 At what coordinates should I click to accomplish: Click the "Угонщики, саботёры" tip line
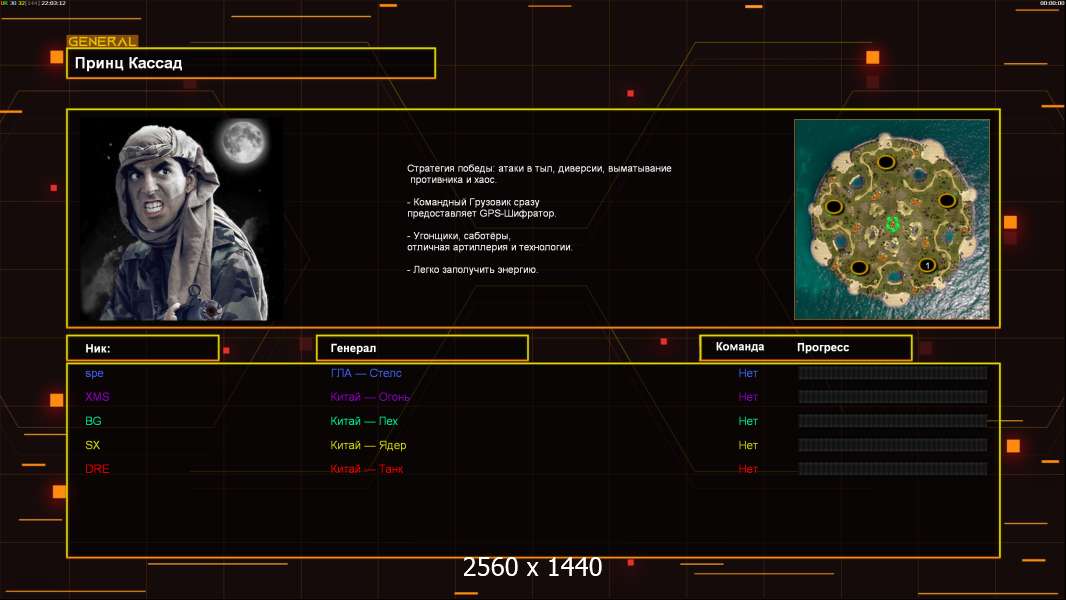click(459, 236)
